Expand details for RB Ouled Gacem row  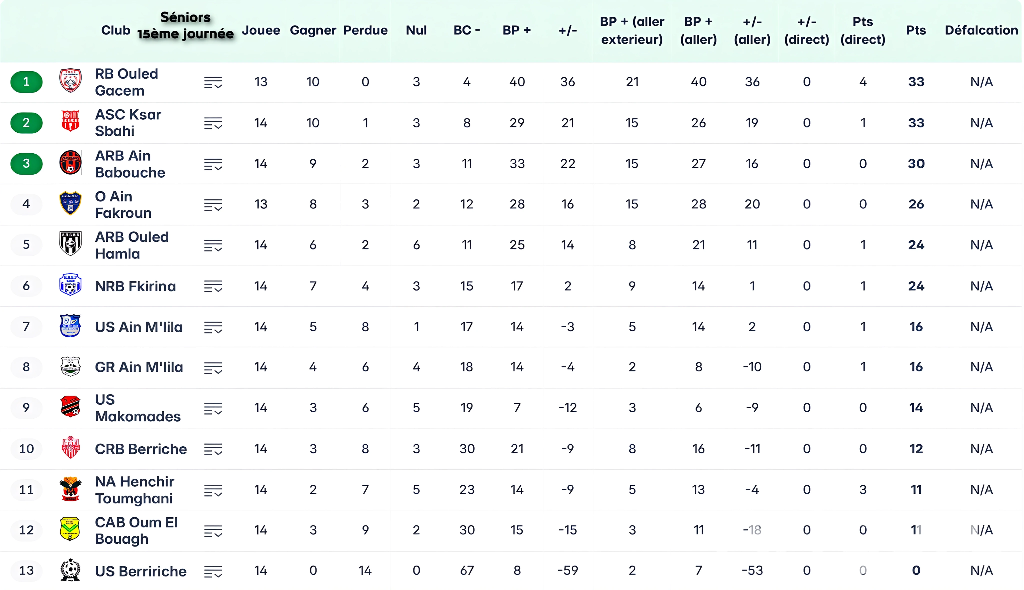coord(213,82)
